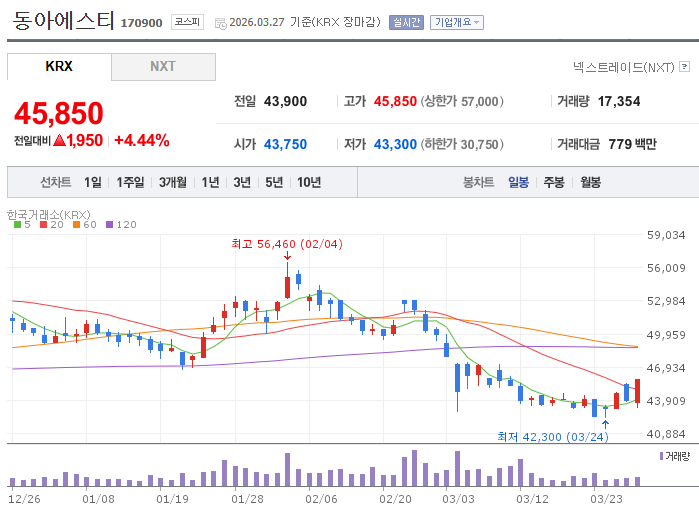Click the 01/28 date axis label
The height and width of the screenshot is (509, 699).
pos(247,499)
